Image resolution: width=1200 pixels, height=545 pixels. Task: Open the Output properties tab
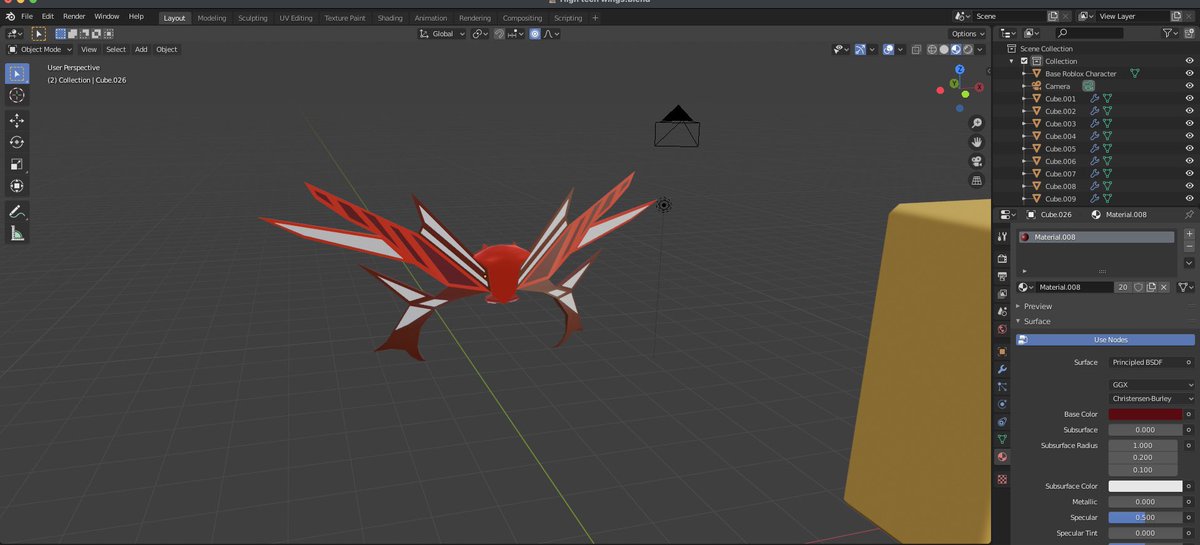[x=1002, y=276]
